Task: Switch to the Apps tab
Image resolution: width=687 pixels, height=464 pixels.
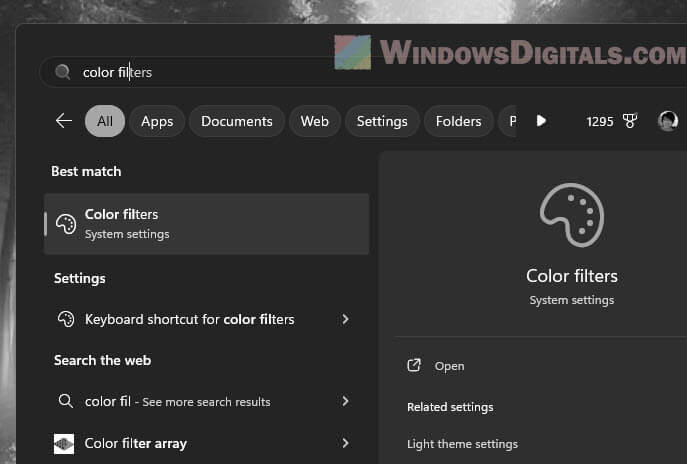Action: click(x=157, y=121)
